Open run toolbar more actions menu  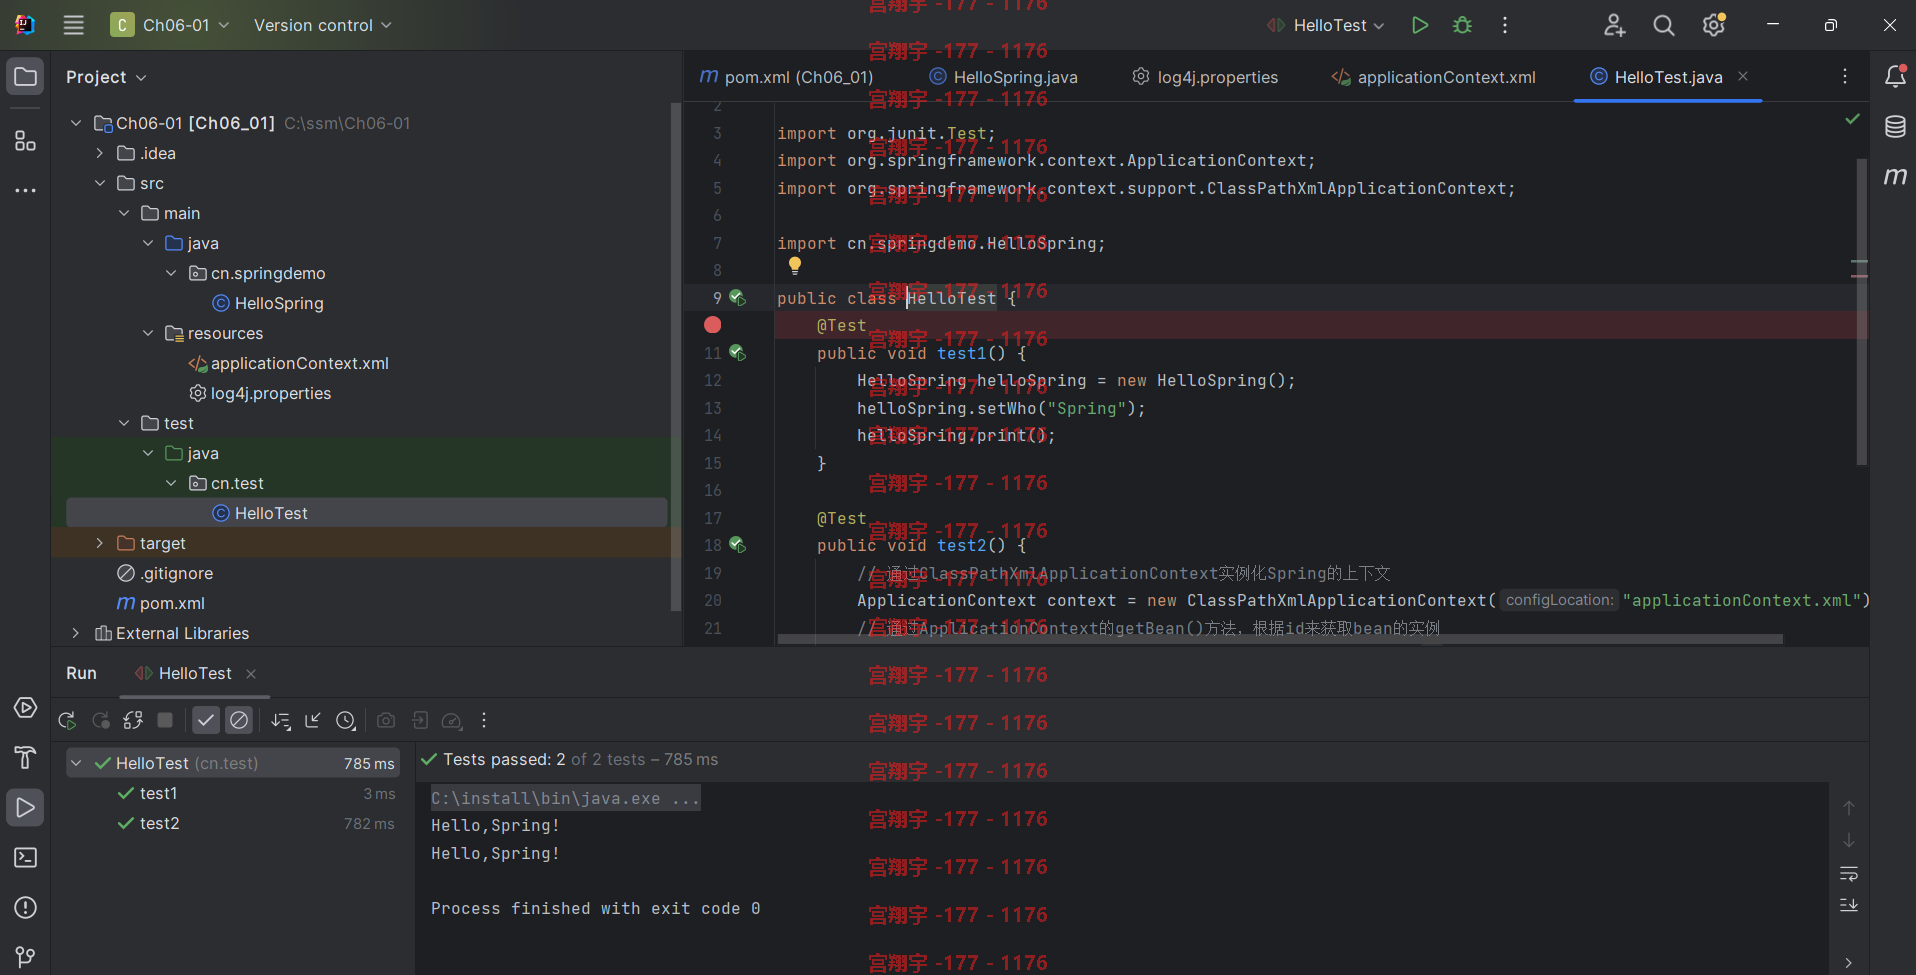[1505, 25]
